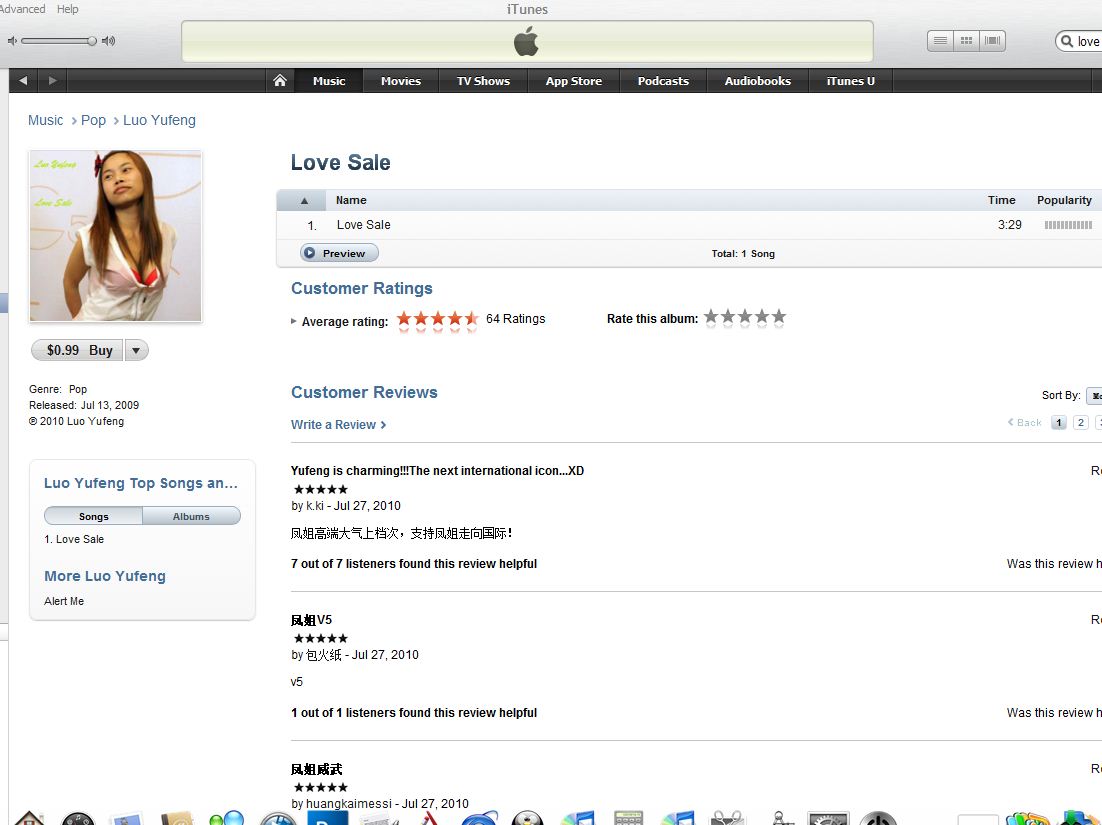Click Alert Me link

[64, 601]
